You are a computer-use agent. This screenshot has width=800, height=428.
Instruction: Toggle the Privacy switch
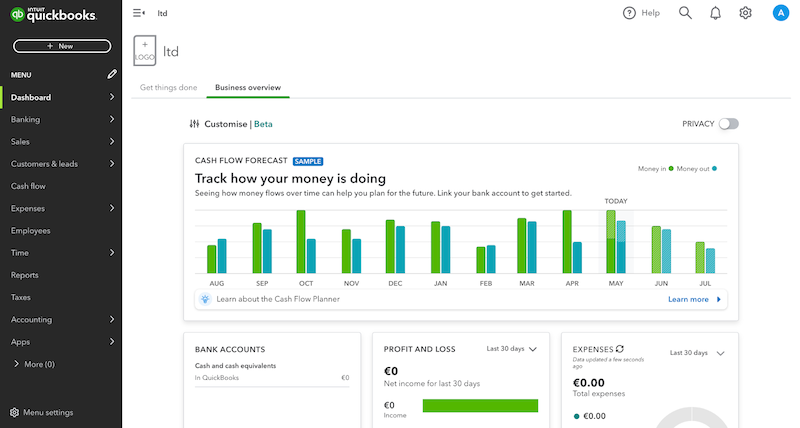(728, 124)
